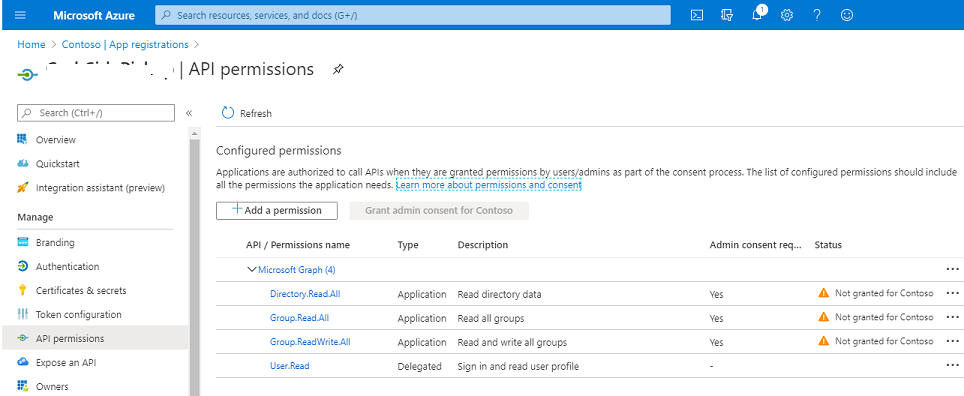This screenshot has height=396, width=964.
Task: Open Integration assistant (preview)
Action: [x=100, y=188]
